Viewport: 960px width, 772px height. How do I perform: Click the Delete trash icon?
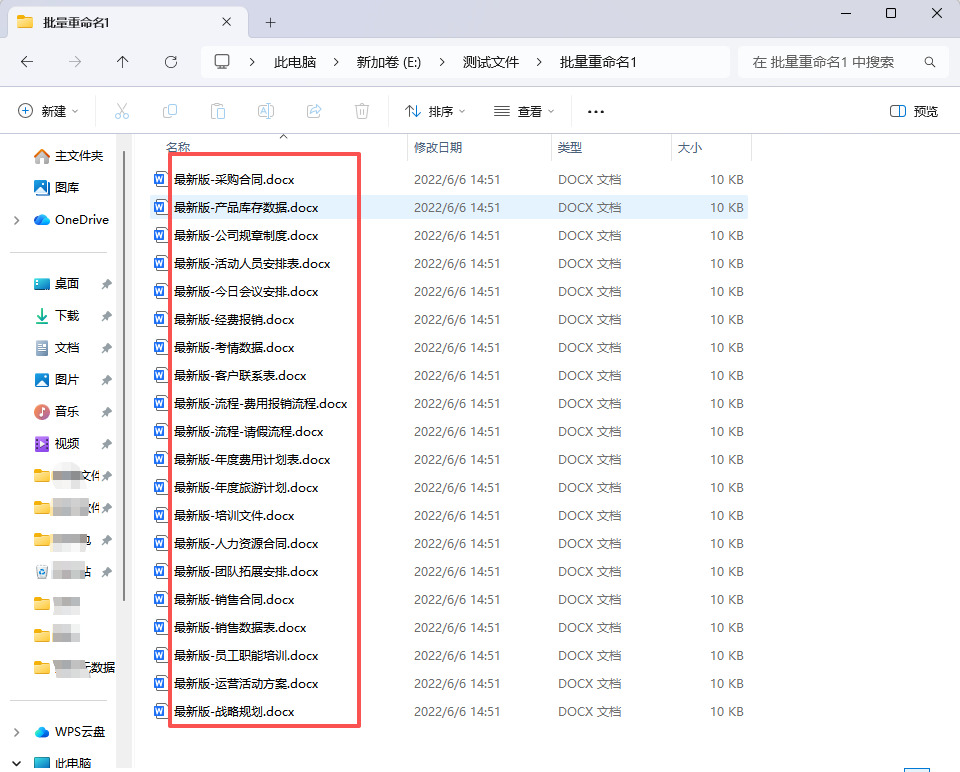click(362, 111)
